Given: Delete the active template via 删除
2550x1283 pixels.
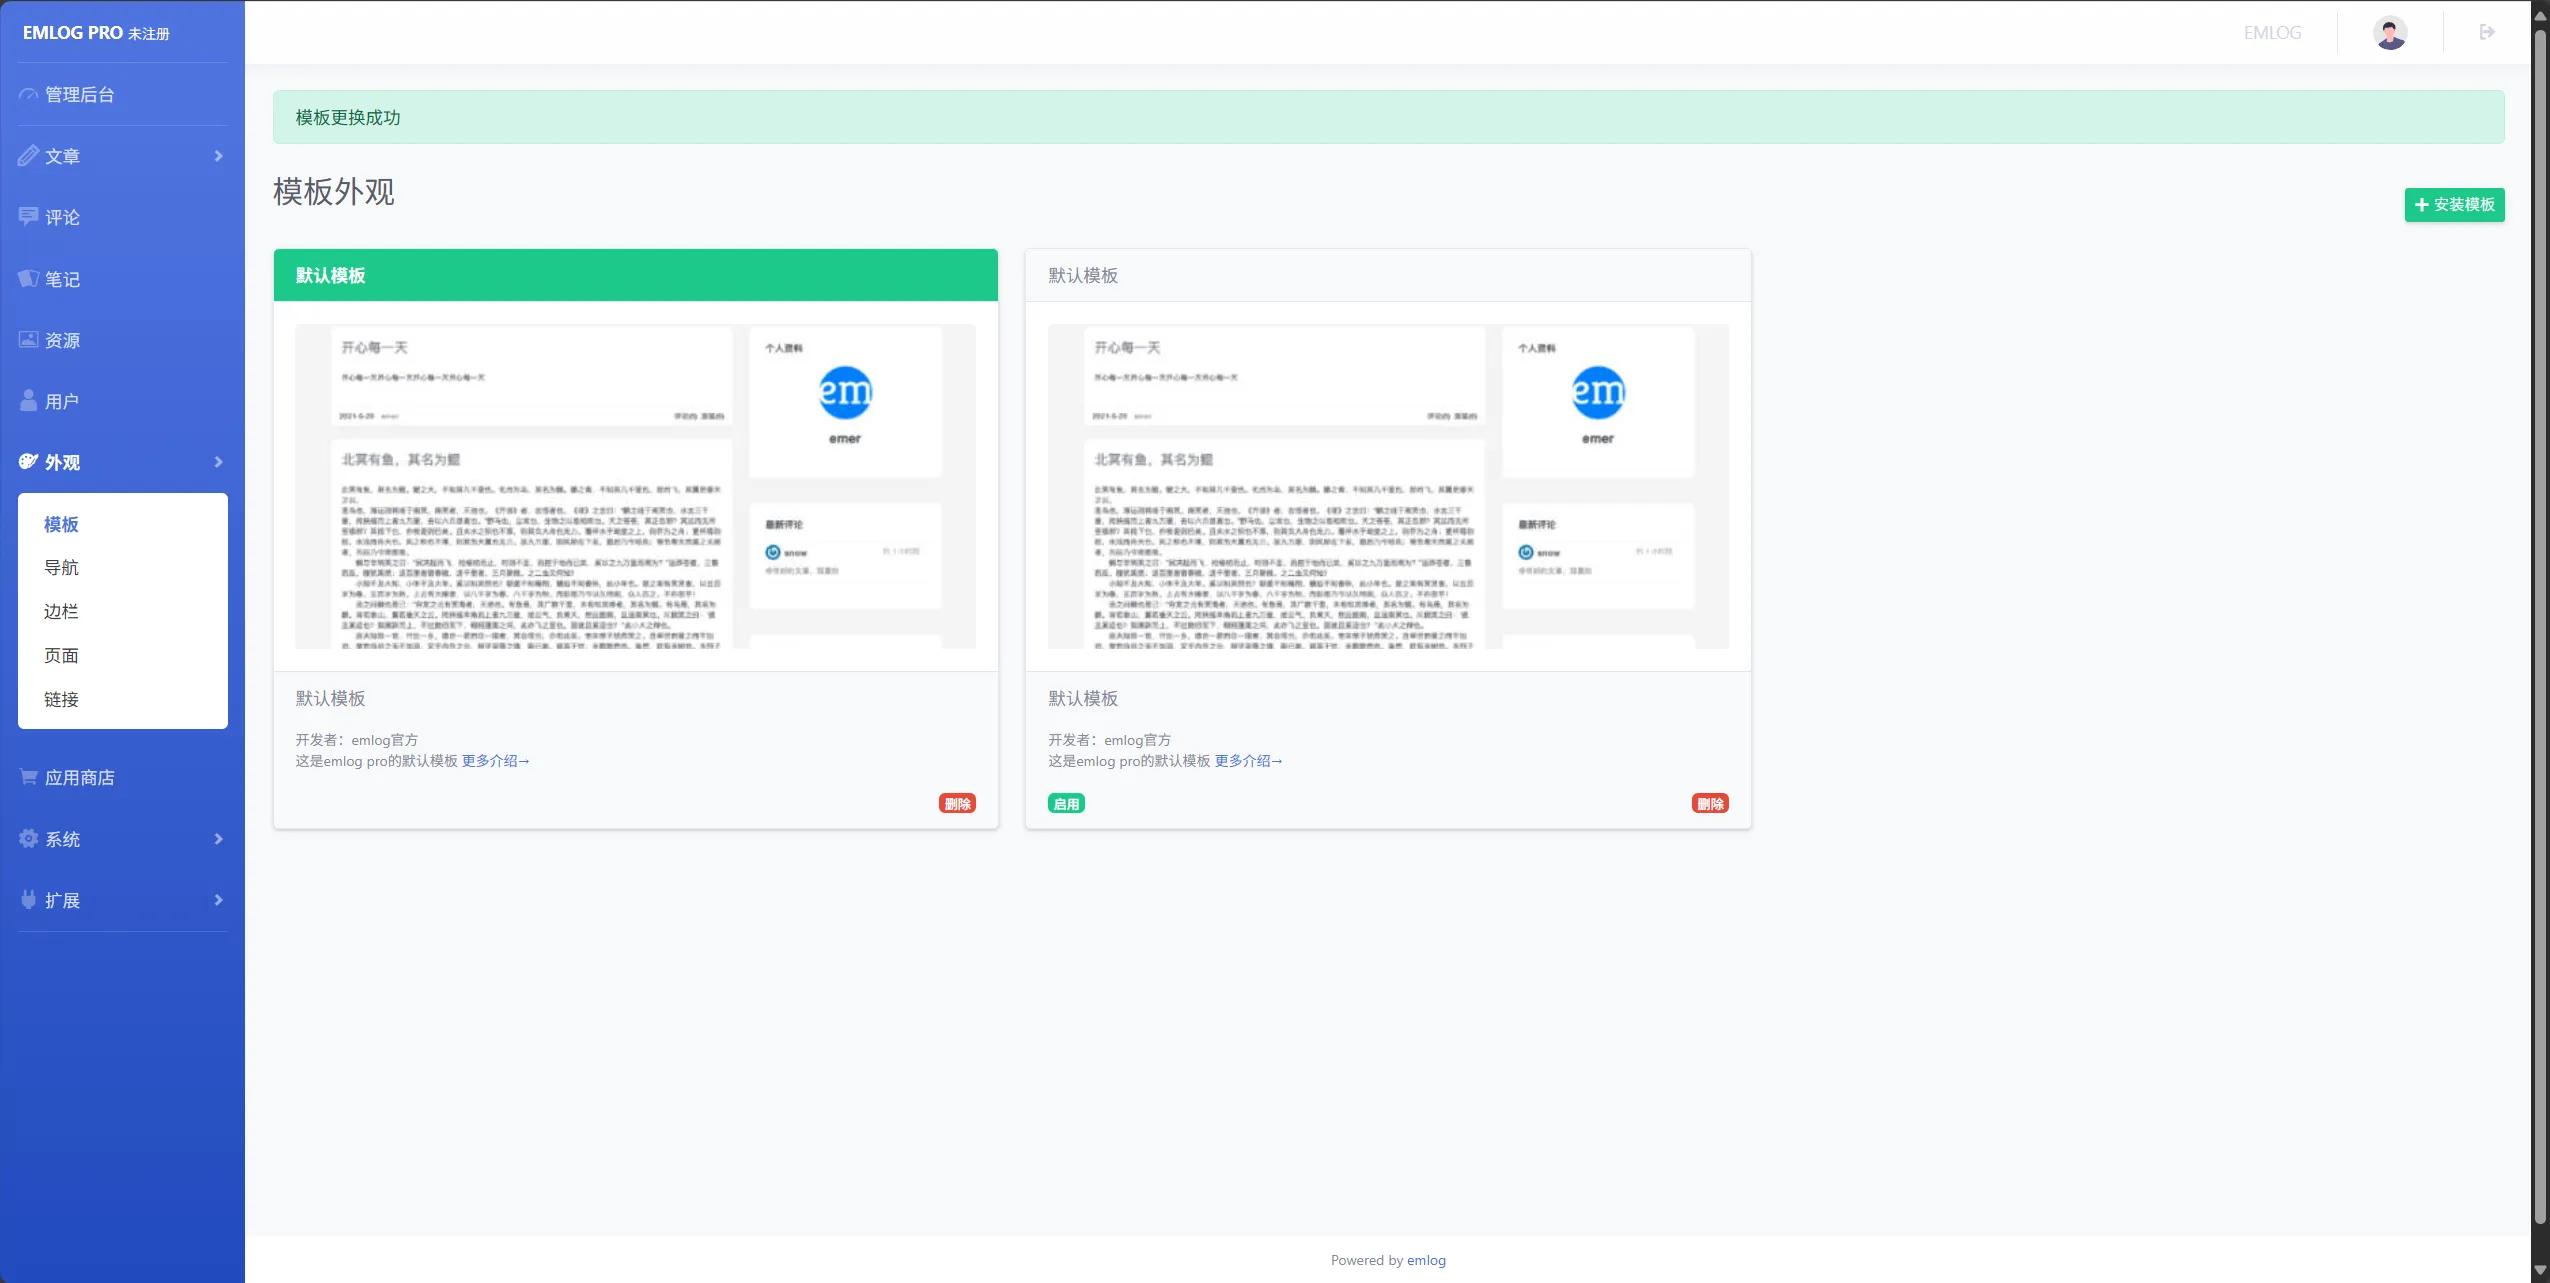Looking at the screenshot, I should point(956,804).
